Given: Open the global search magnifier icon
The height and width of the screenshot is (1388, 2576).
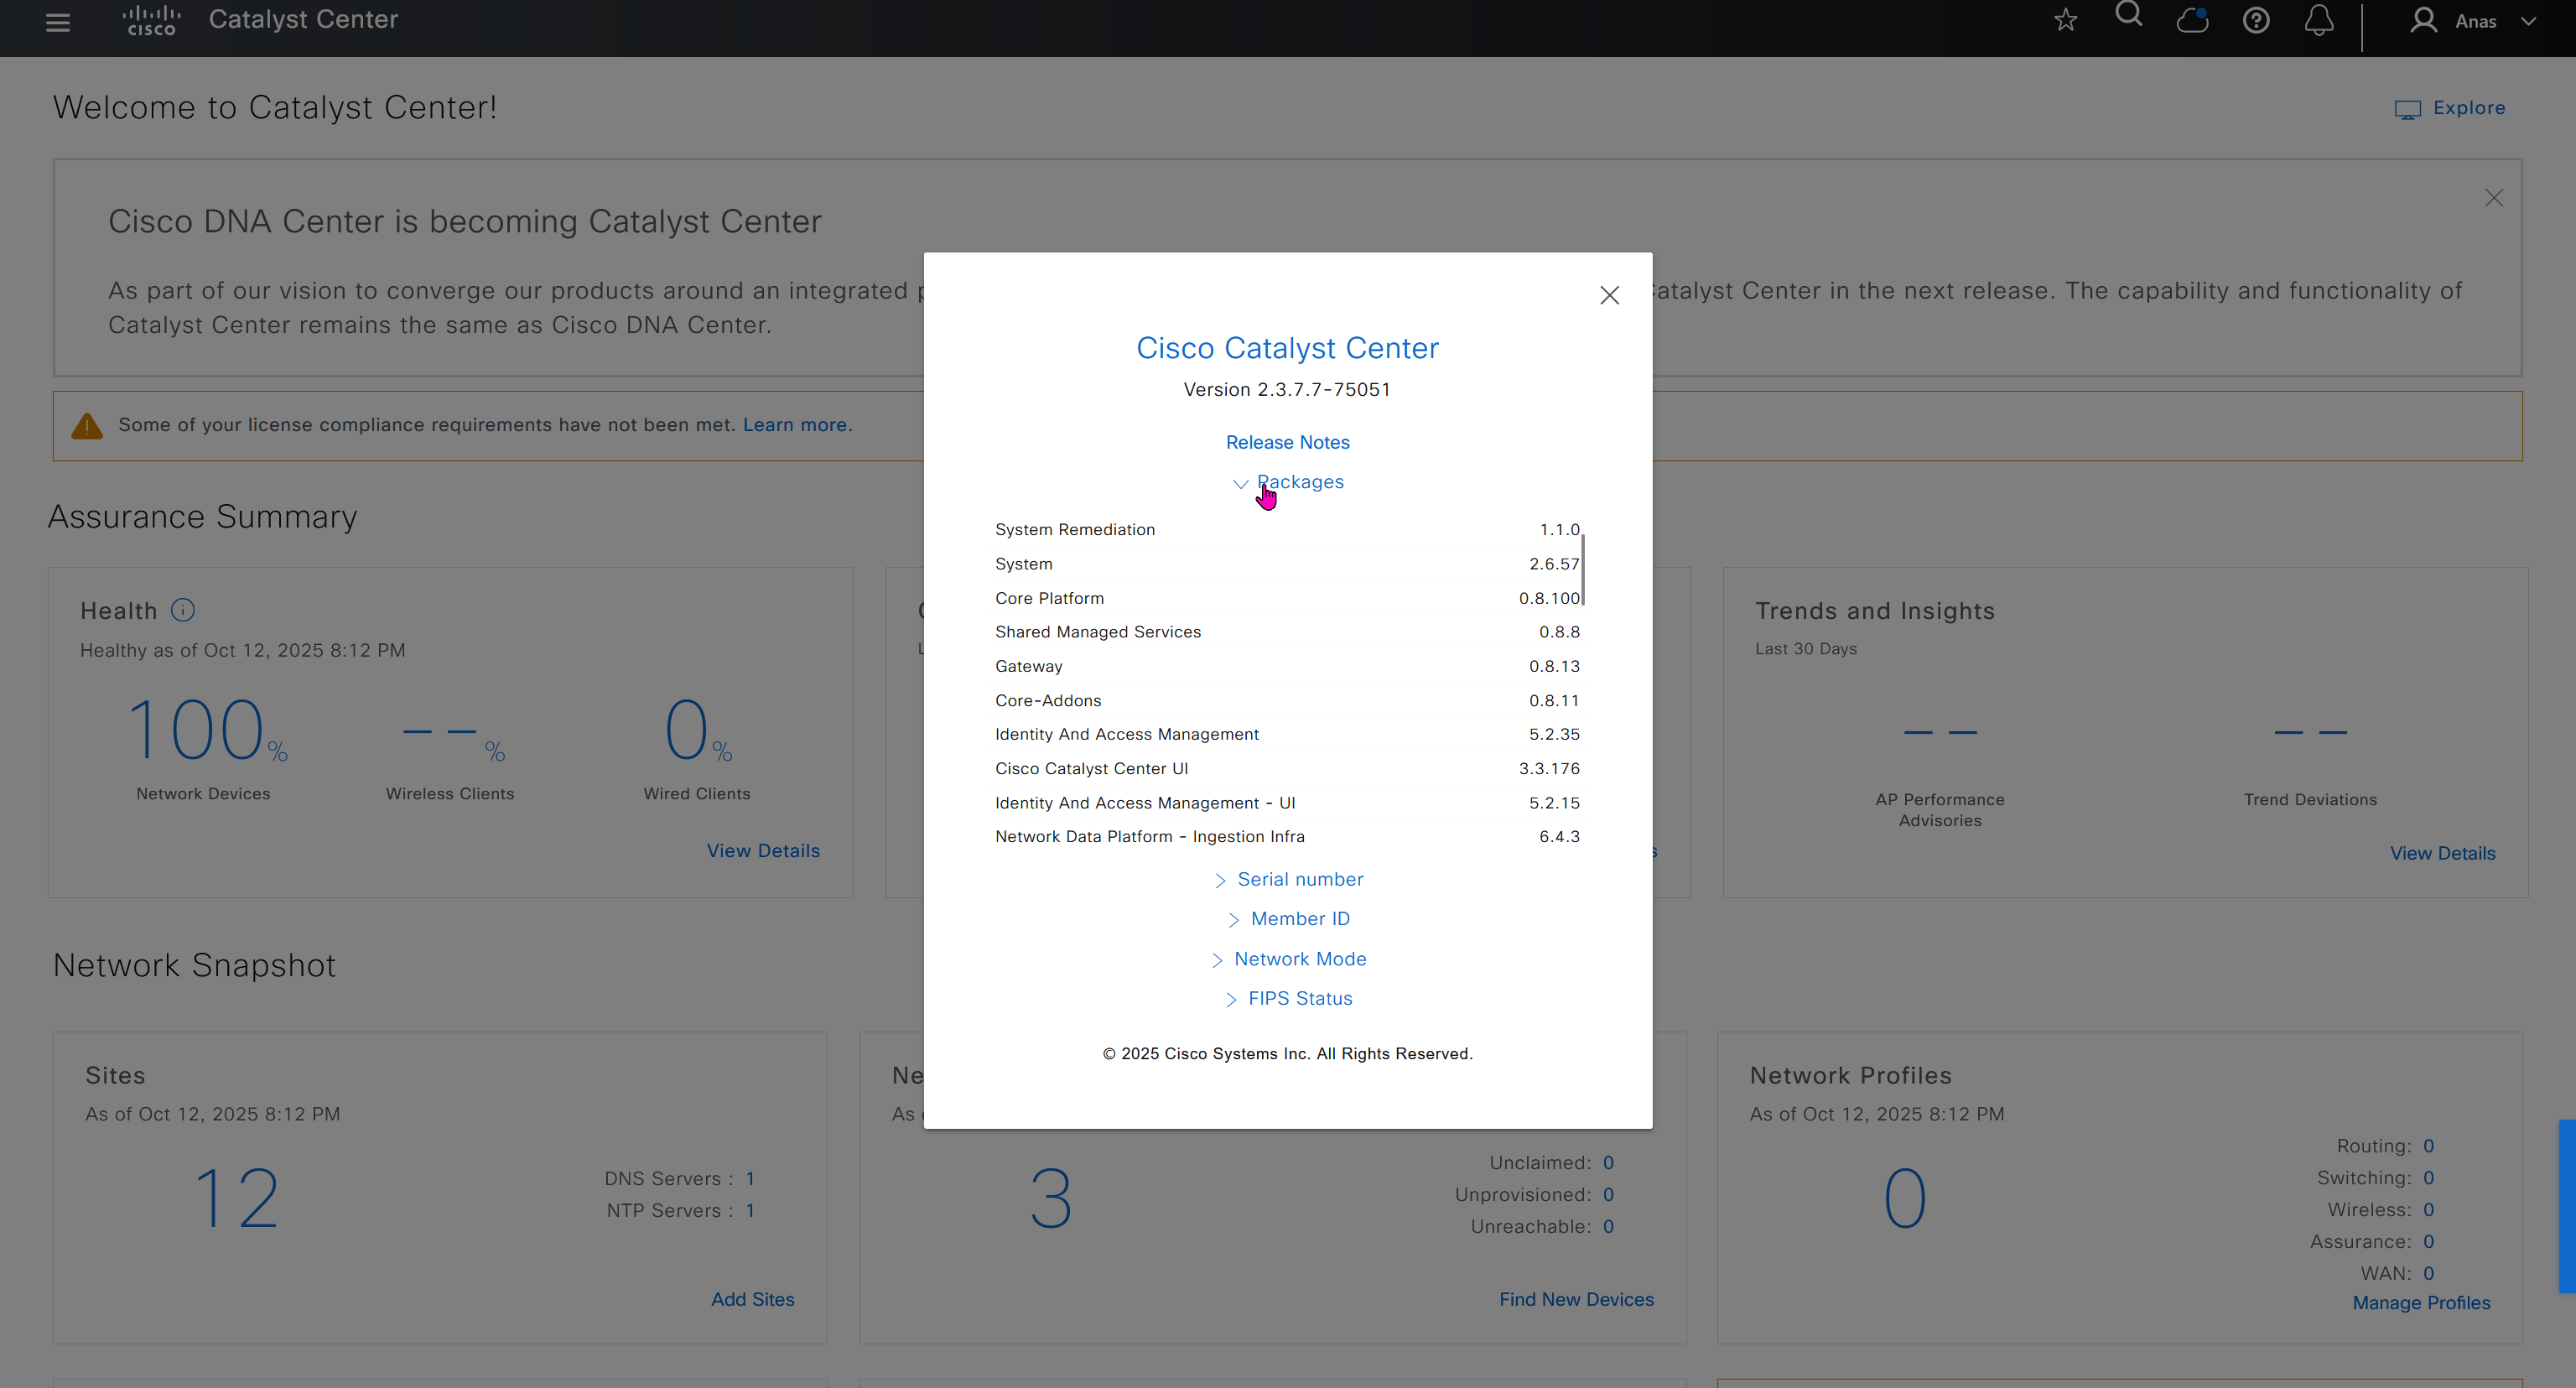Looking at the screenshot, I should (2129, 15).
